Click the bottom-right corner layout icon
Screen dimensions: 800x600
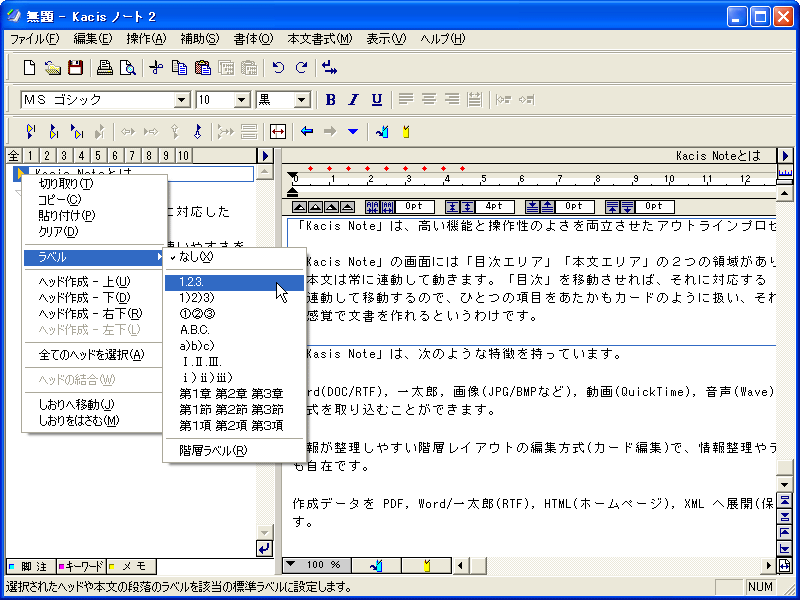[784, 565]
